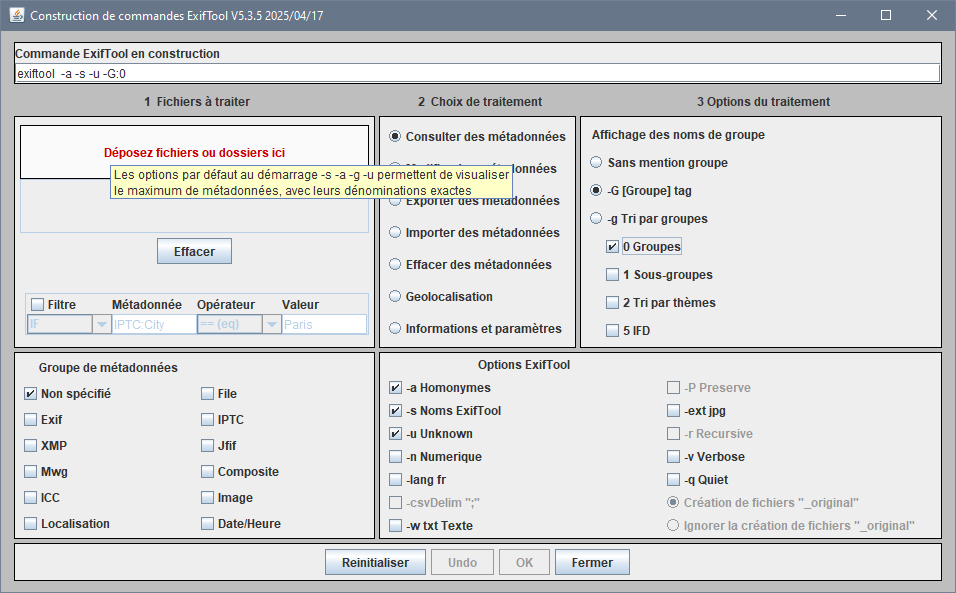Check the Date/Heure metadata group
The image size is (956, 593).
207,524
